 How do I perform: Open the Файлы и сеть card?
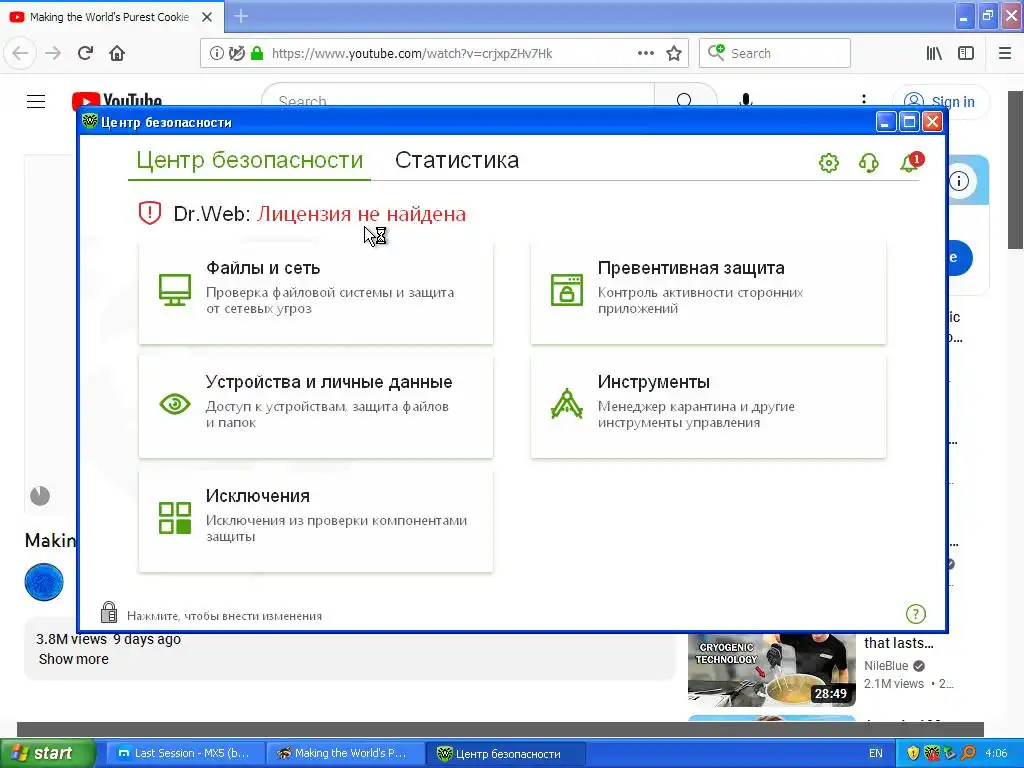316,292
